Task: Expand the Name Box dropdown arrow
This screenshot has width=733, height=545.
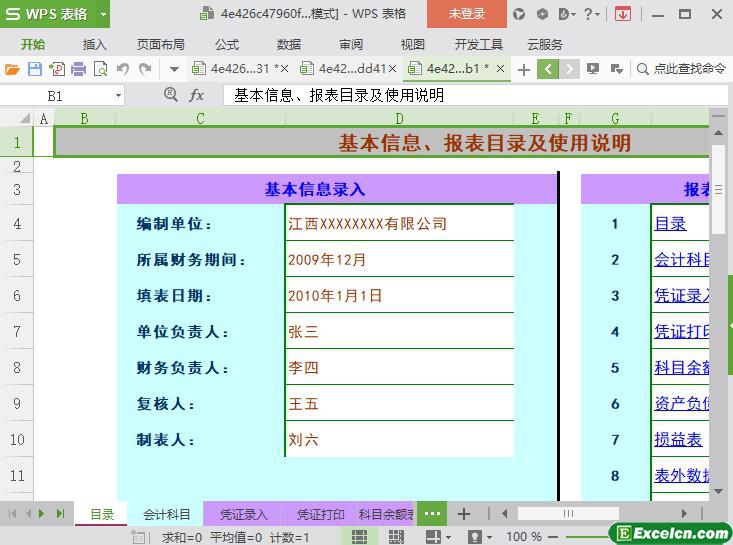Action: pos(118,95)
